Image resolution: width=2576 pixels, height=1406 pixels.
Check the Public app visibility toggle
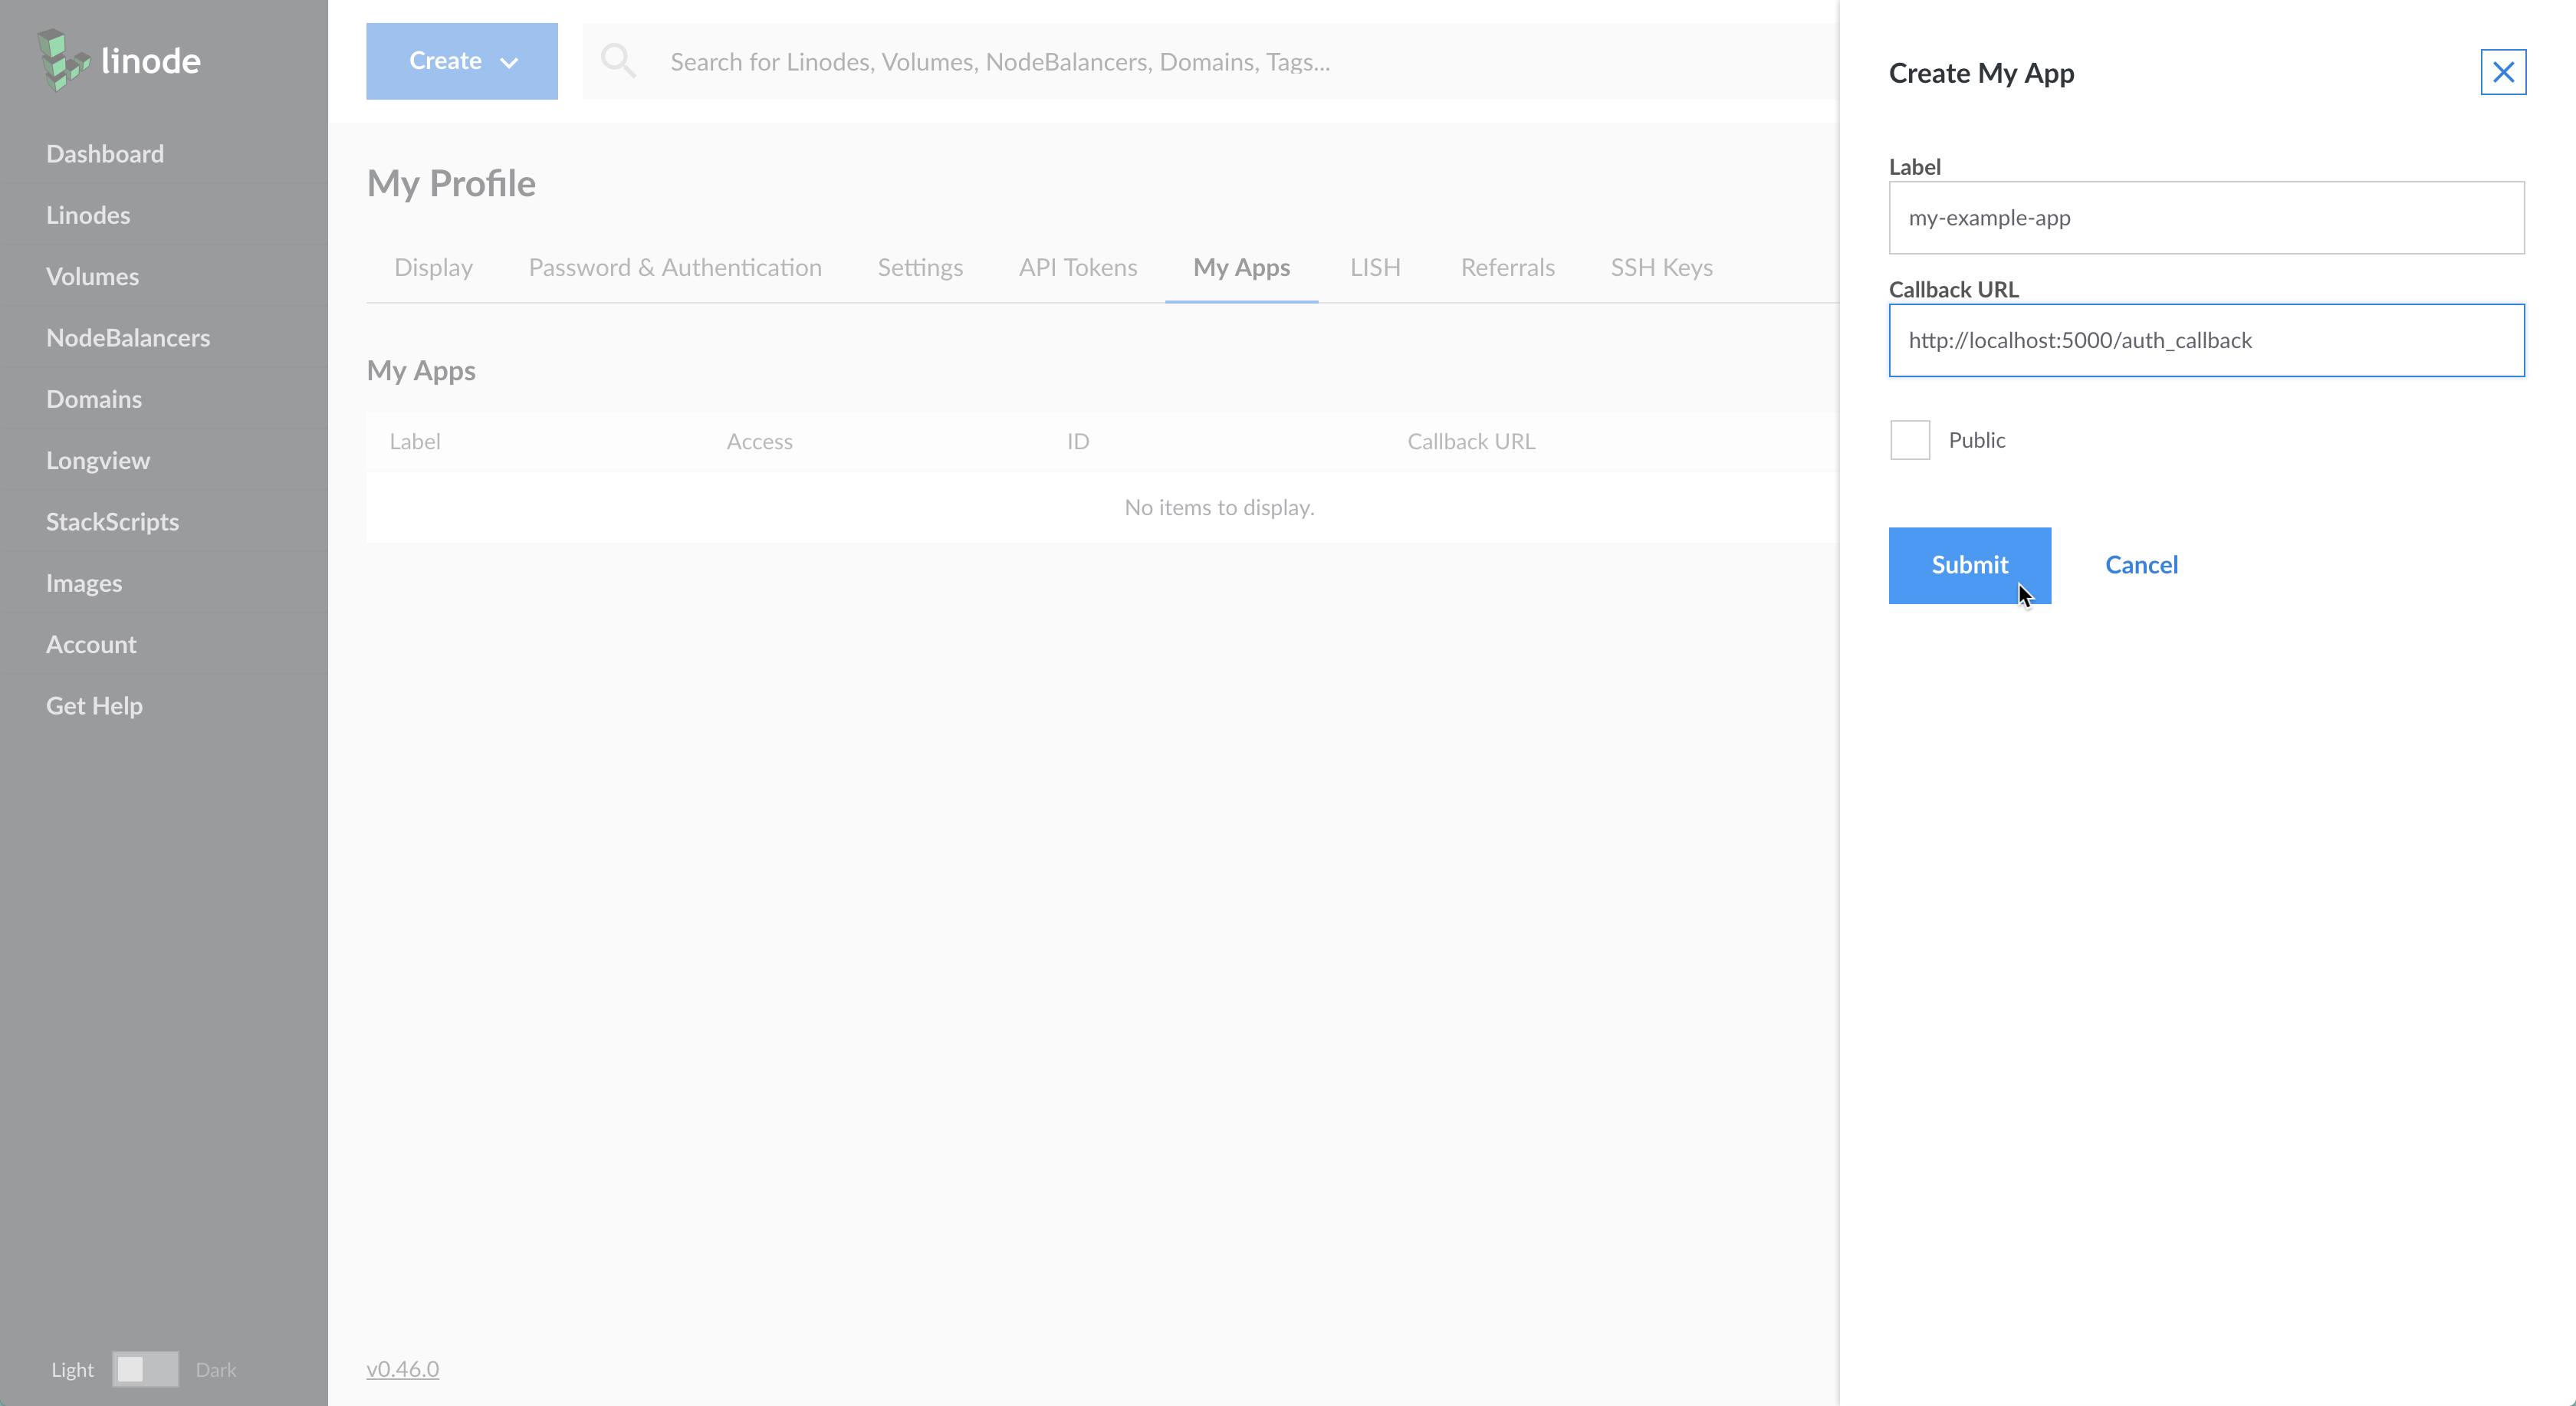pos(1910,440)
